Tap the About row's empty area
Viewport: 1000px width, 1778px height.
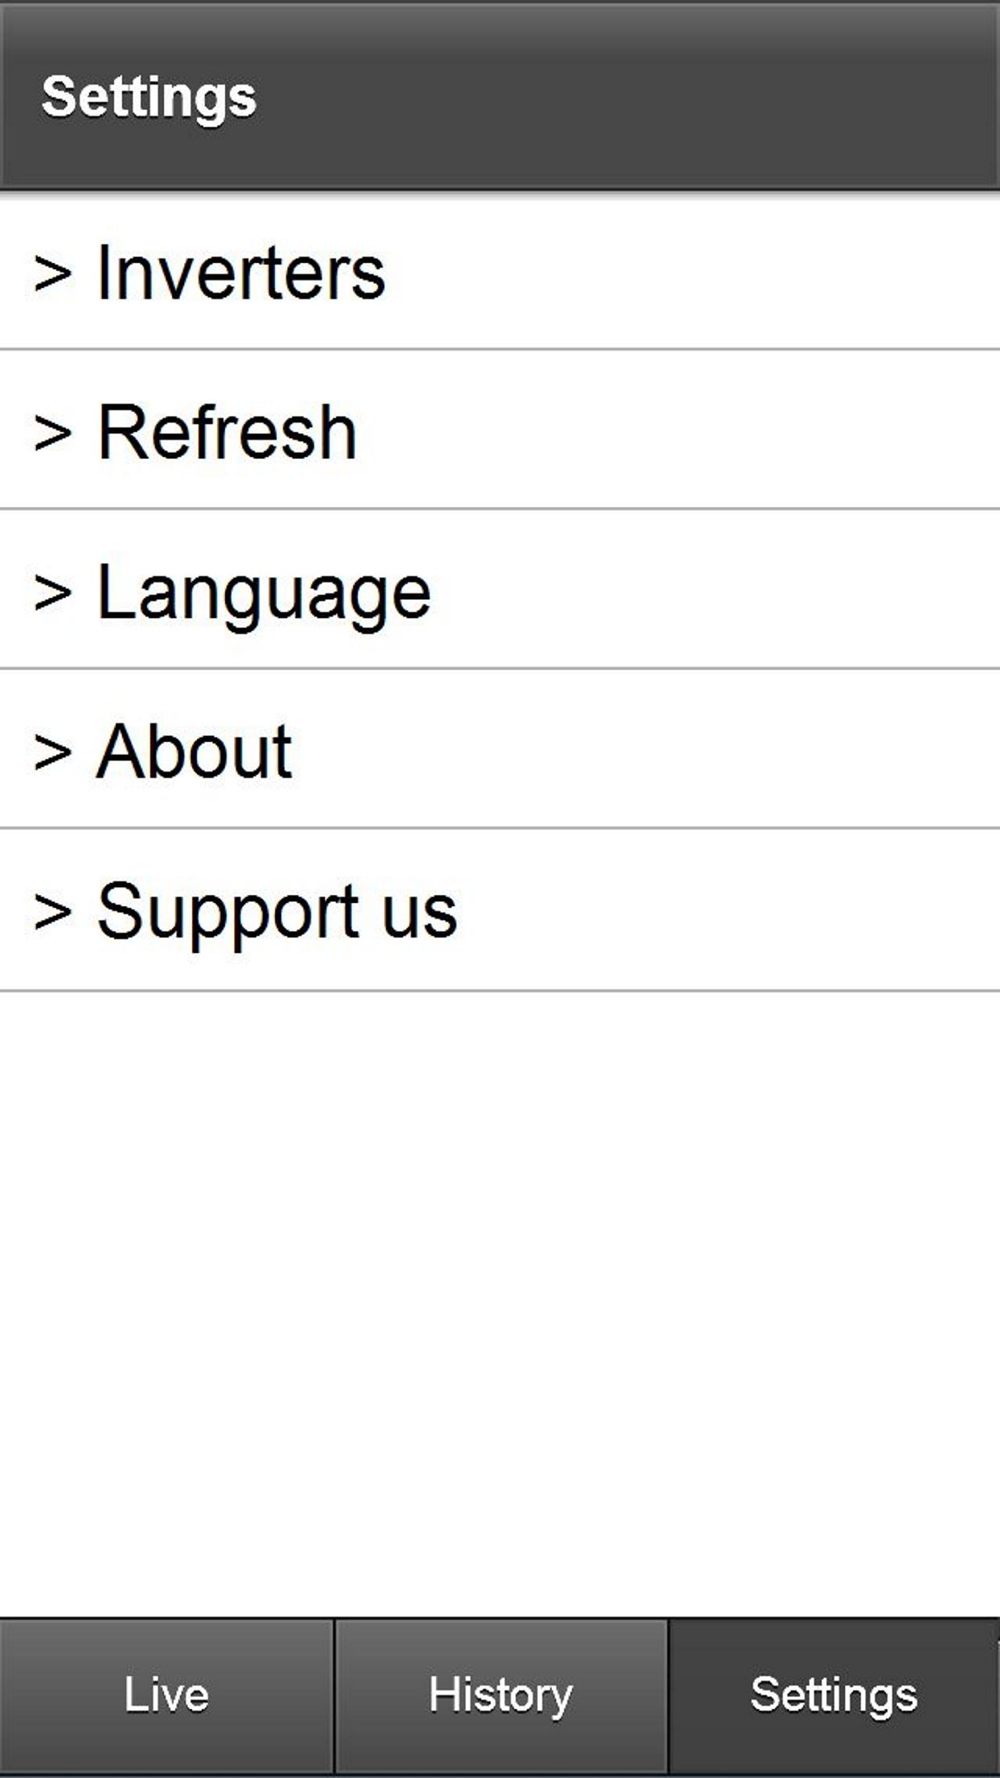(x=700, y=752)
